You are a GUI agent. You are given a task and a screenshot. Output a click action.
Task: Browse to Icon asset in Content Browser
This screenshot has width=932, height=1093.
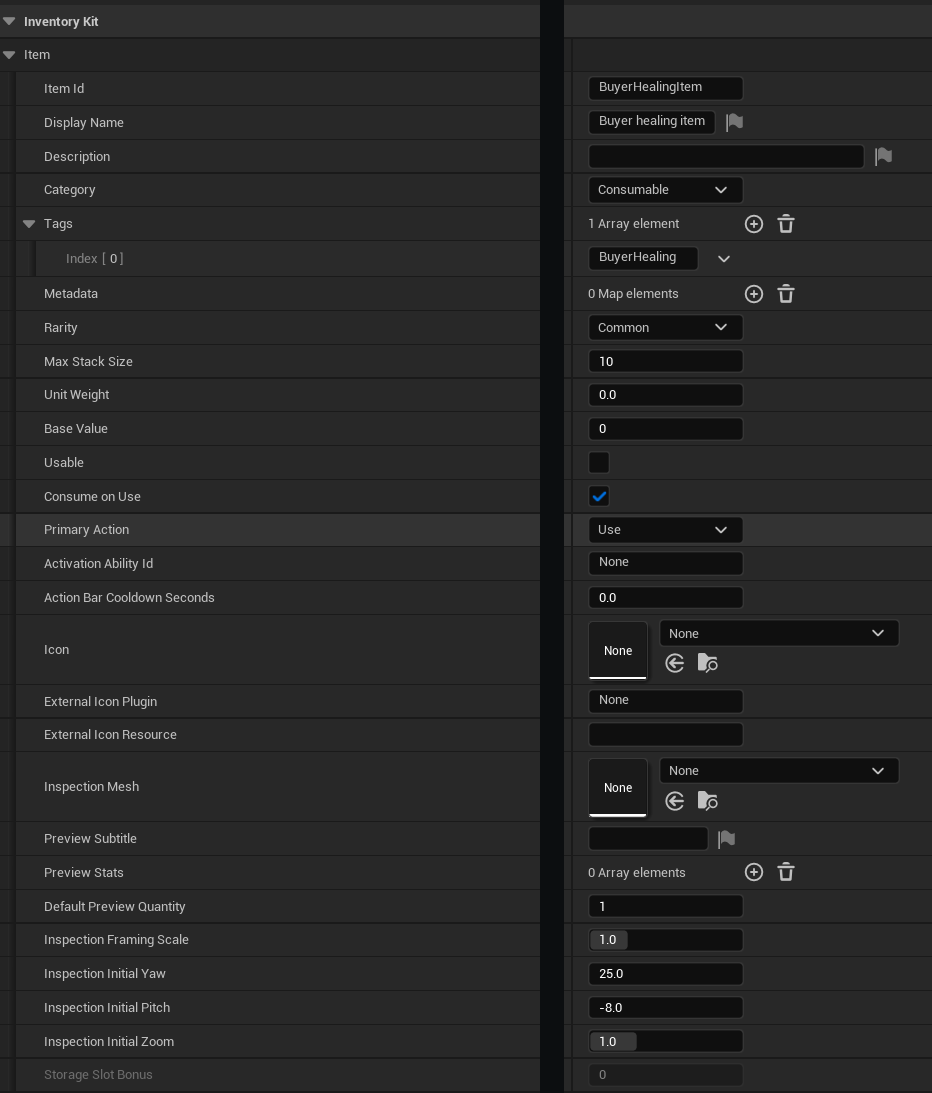[x=708, y=663]
